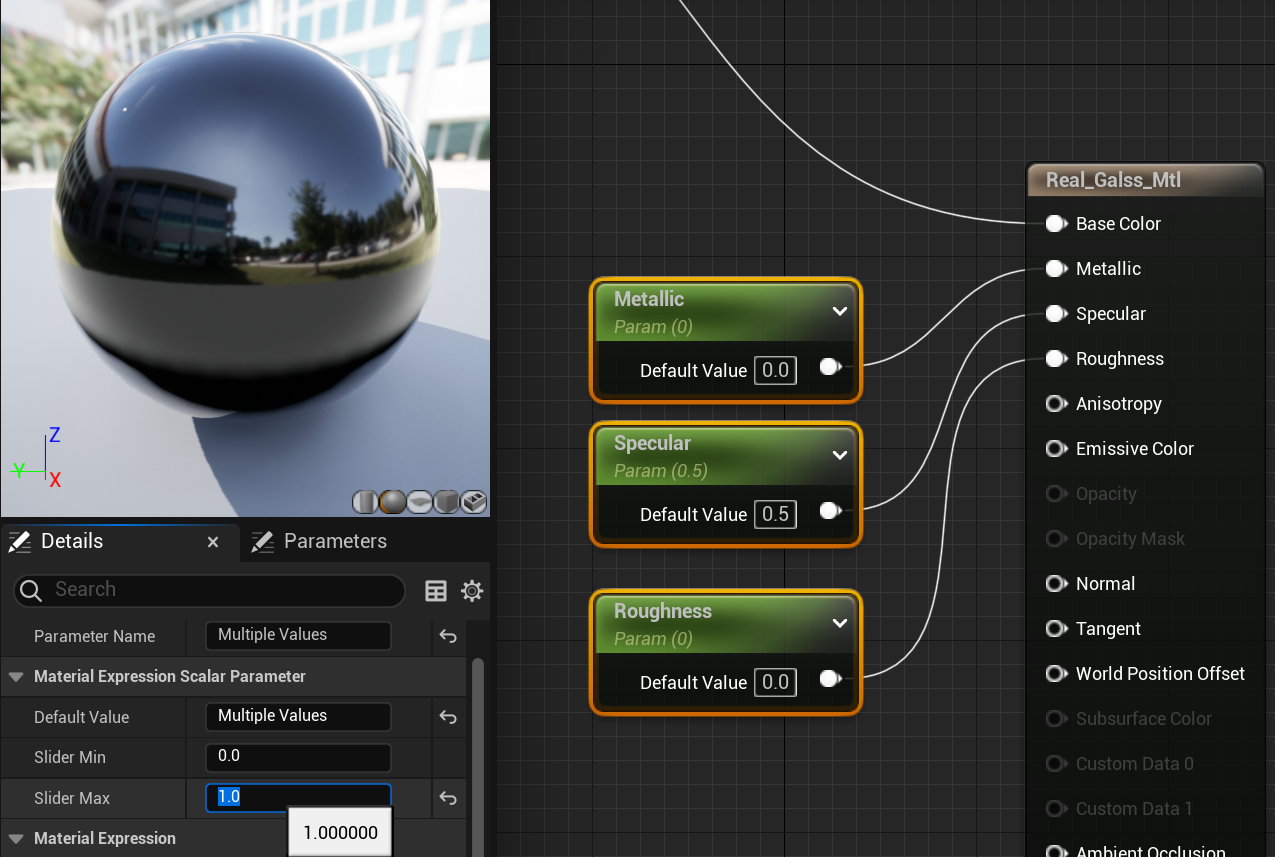The height and width of the screenshot is (857, 1275).
Task: Set preview mesh to plane
Action: (x=419, y=501)
